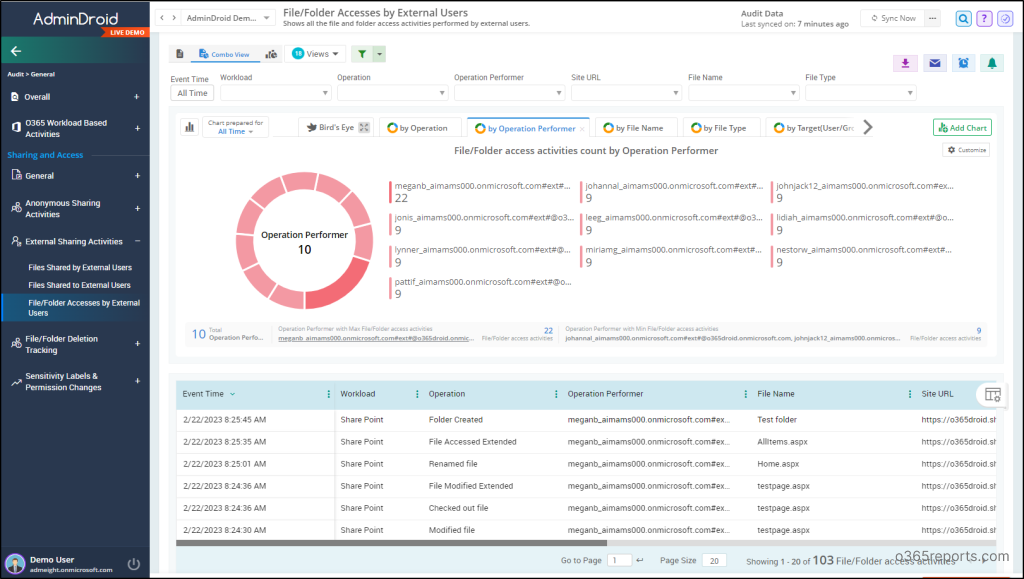This screenshot has width=1024, height=579.
Task: Switch to the chart-only view icon
Action: pyautogui.click(x=271, y=54)
